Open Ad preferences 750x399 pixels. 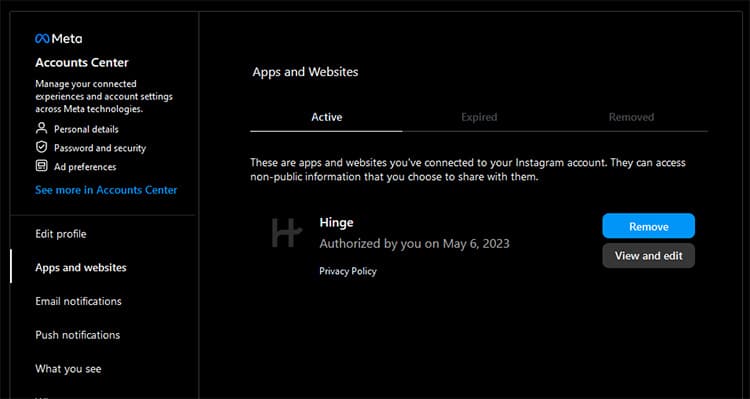click(x=85, y=167)
